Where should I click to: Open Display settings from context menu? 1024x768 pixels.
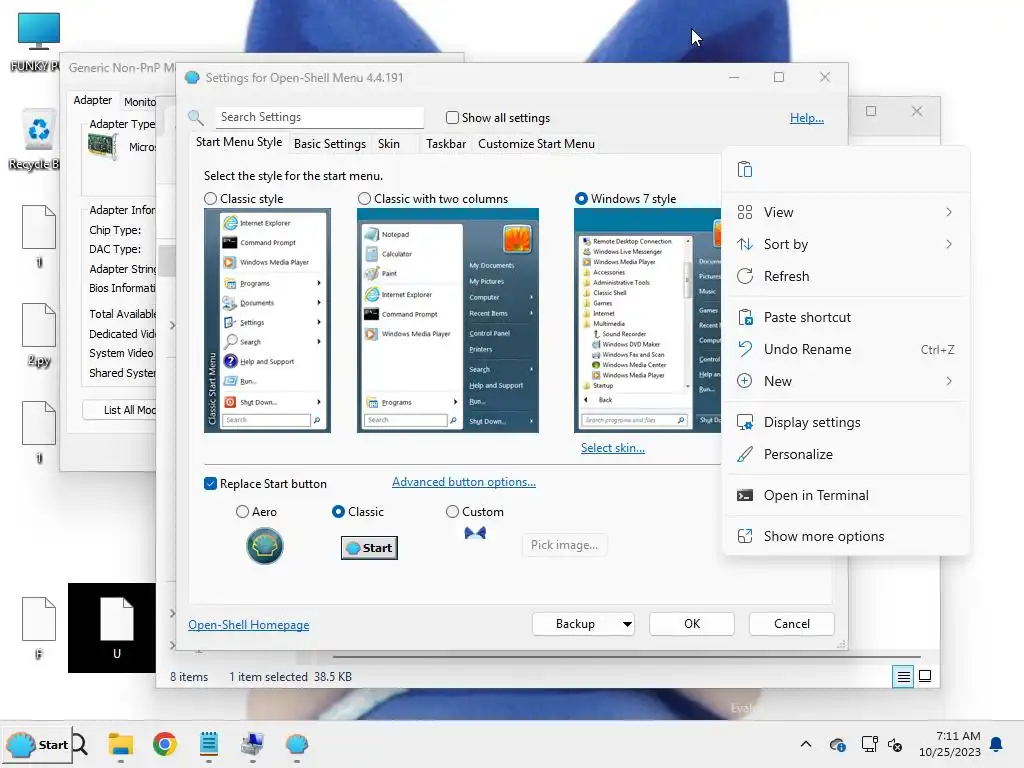pyautogui.click(x=845, y=423)
